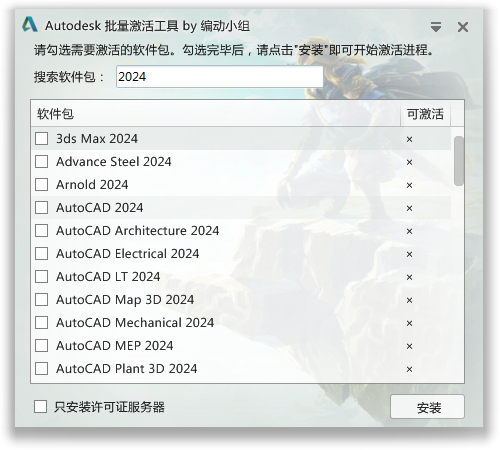Enable the AutoCAD 2024 checkbox
Screen dimensions: 500x450
41,207
